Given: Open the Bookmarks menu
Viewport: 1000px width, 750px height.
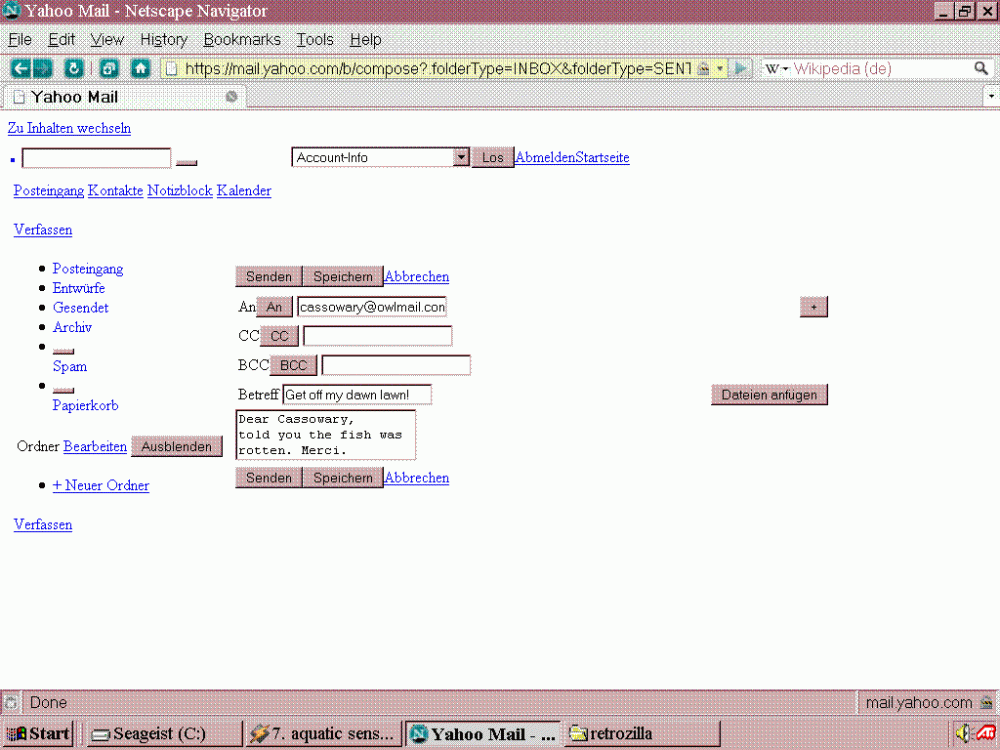Looking at the screenshot, I should [x=242, y=40].
